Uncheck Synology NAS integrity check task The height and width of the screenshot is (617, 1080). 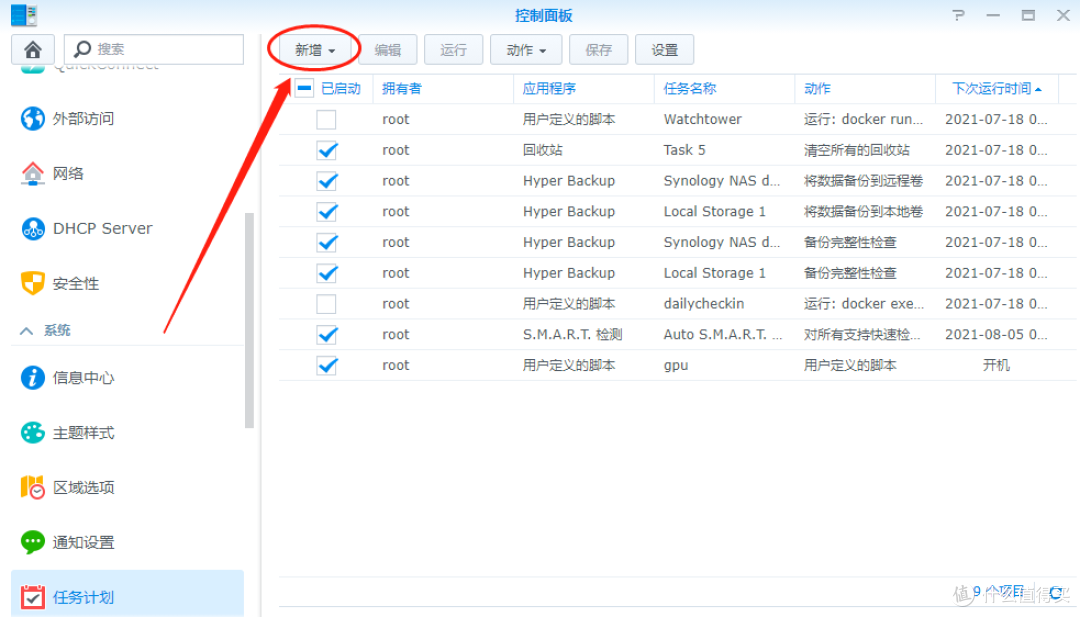coord(326,242)
